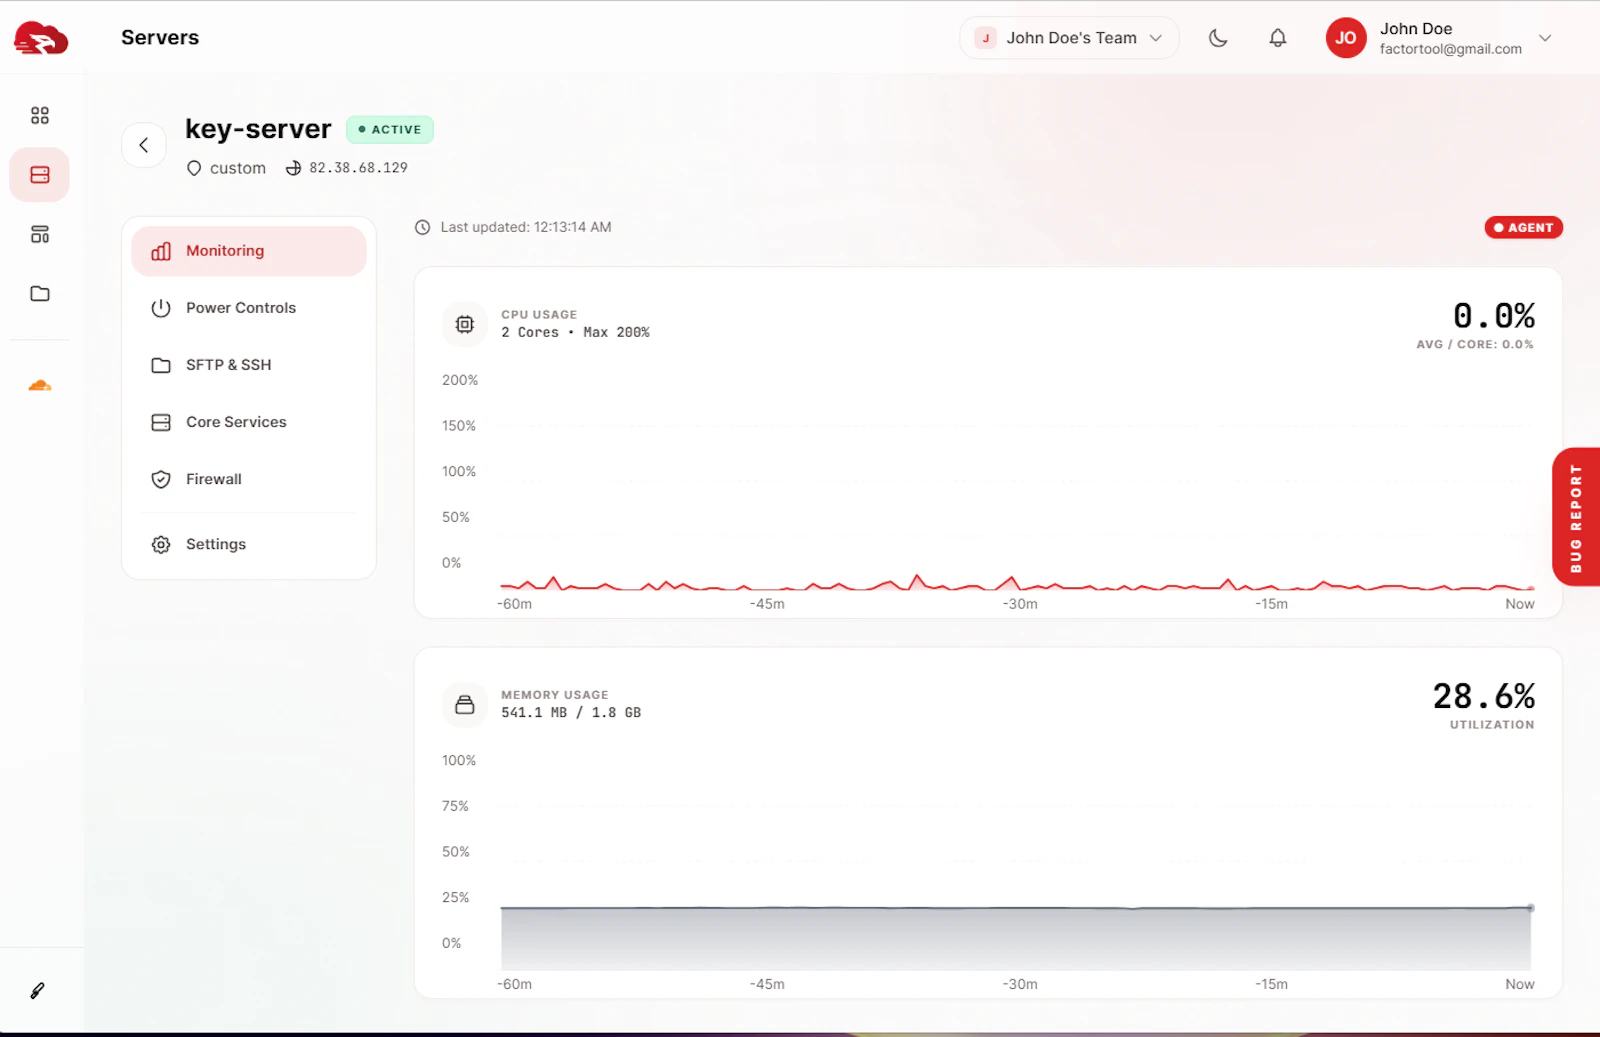The image size is (1600, 1037).
Task: Click the memory icon in Memory Usage card
Action: coord(465,705)
